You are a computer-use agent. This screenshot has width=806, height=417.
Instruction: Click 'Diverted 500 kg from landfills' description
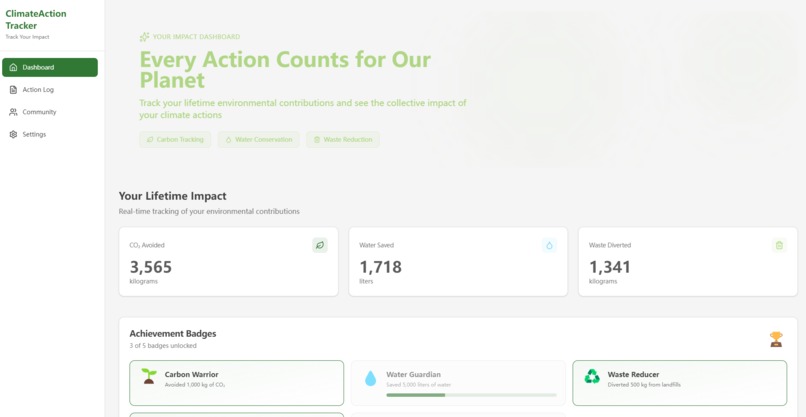(x=644, y=385)
